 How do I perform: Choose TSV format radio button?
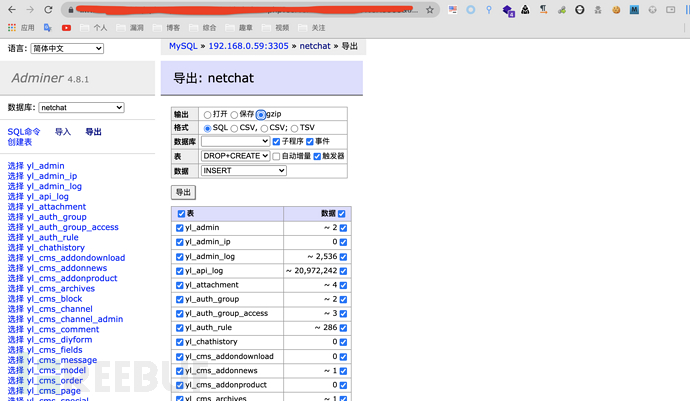coord(294,129)
